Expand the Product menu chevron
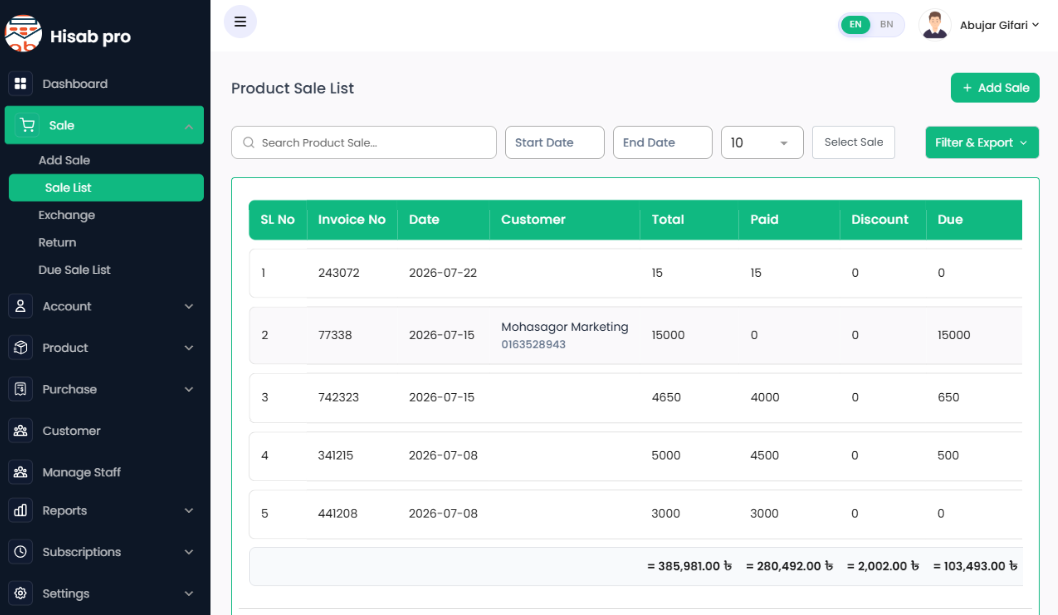 pyautogui.click(x=189, y=348)
